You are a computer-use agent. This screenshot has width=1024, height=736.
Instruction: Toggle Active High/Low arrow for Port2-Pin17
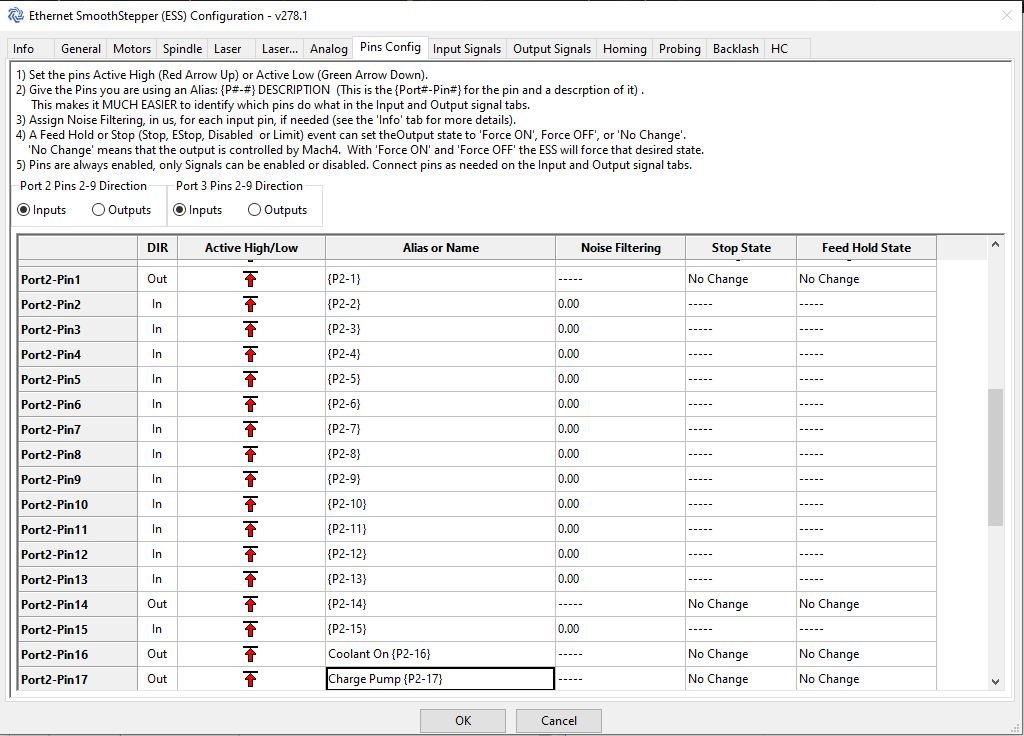[250, 679]
